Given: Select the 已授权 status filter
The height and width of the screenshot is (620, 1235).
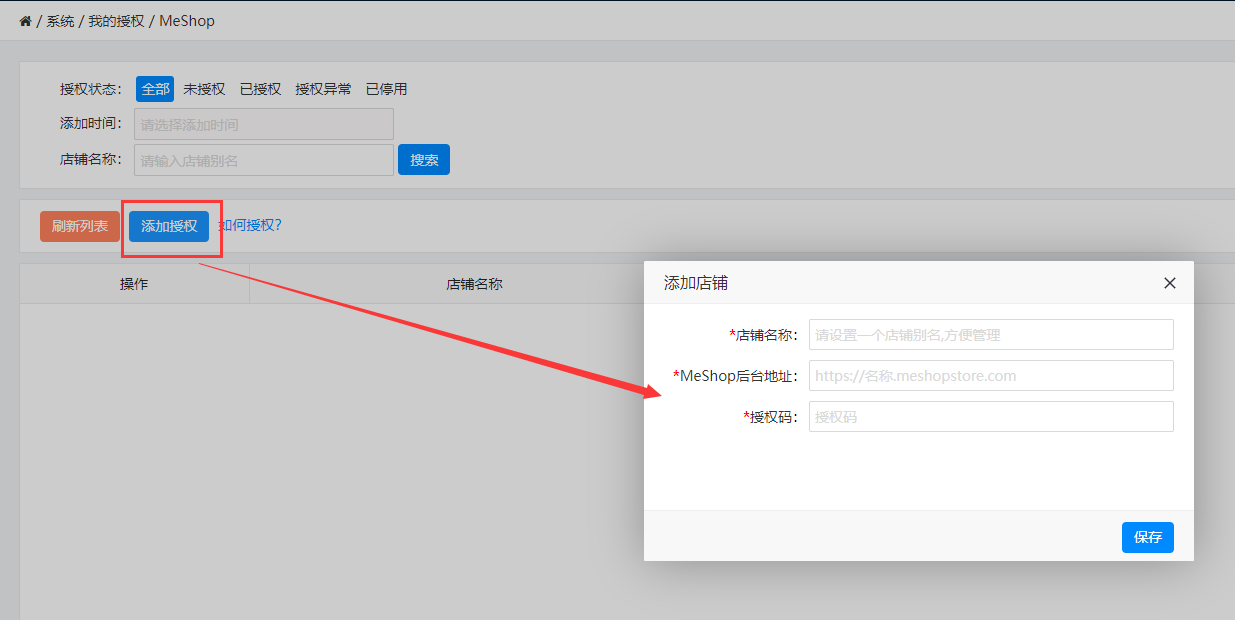Looking at the screenshot, I should (x=260, y=89).
